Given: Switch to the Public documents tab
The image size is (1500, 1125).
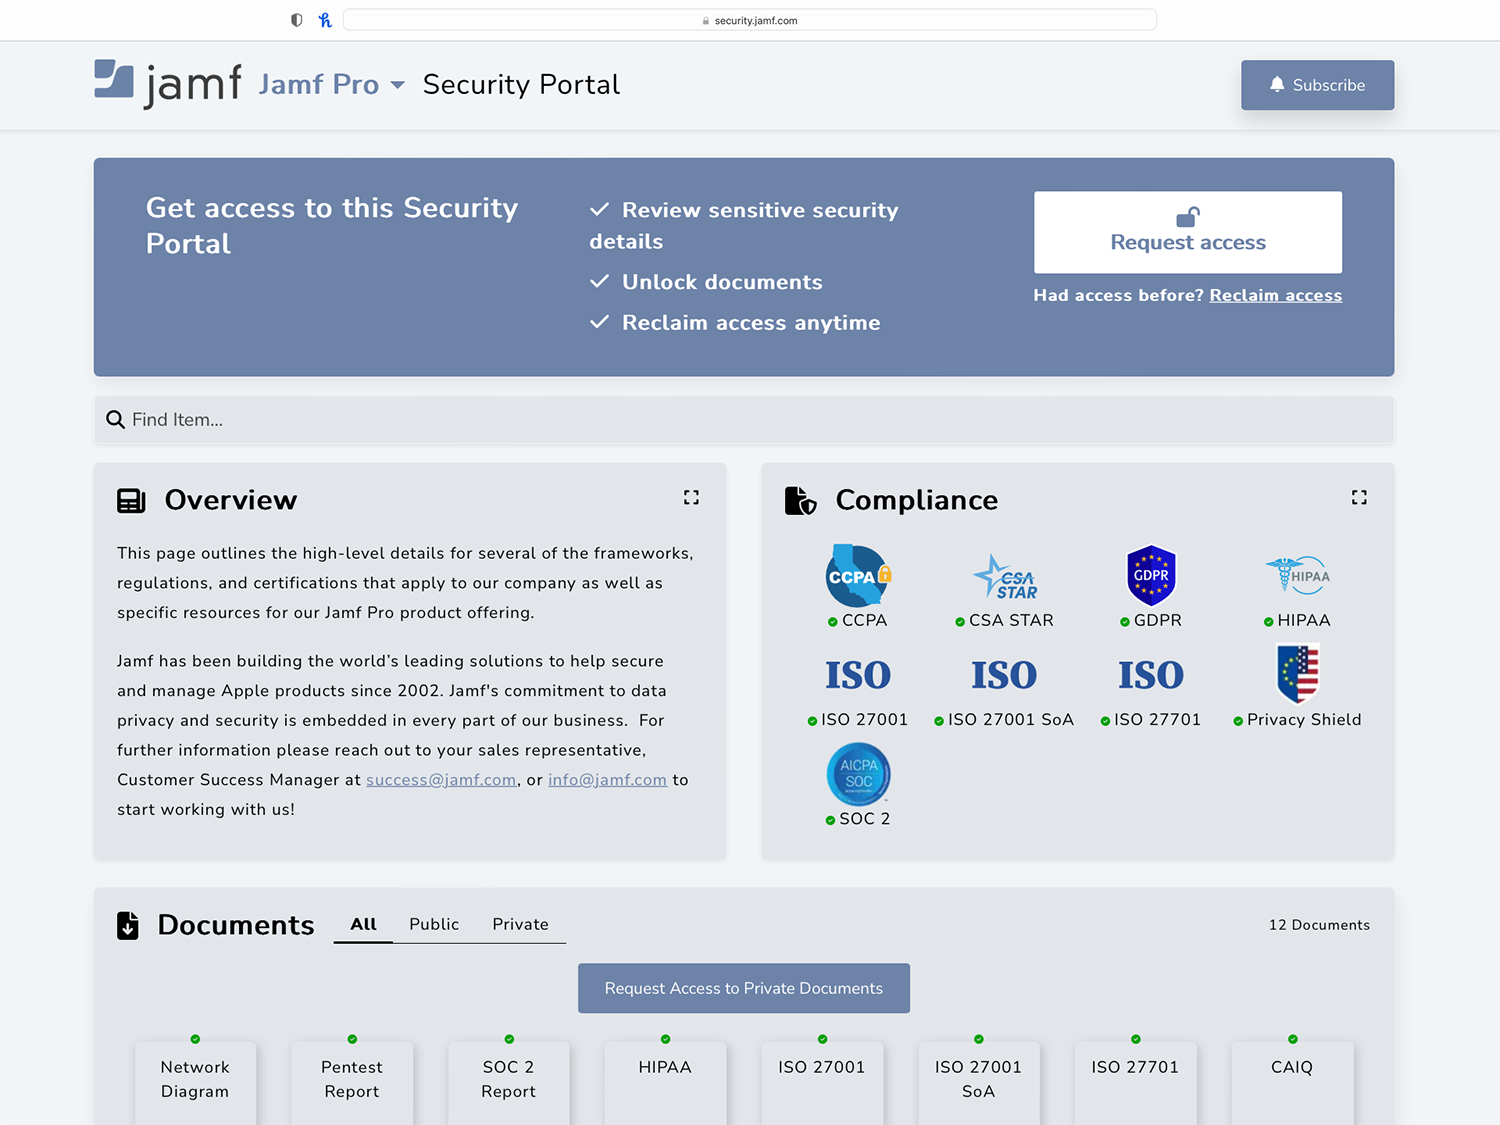Looking at the screenshot, I should click(434, 924).
